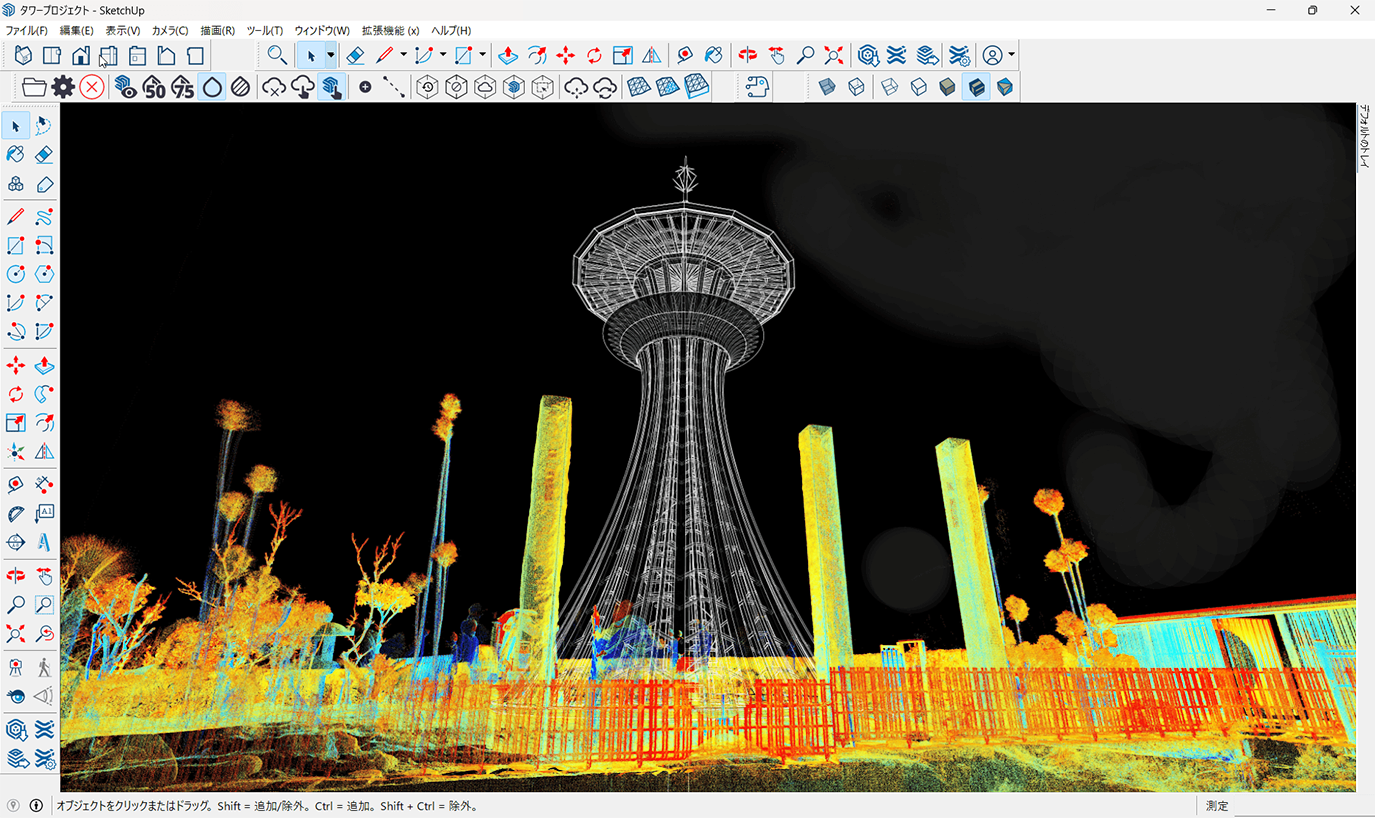Select the Eraser tool in top toolbar
The width and height of the screenshot is (1375, 818).
[x=355, y=56]
